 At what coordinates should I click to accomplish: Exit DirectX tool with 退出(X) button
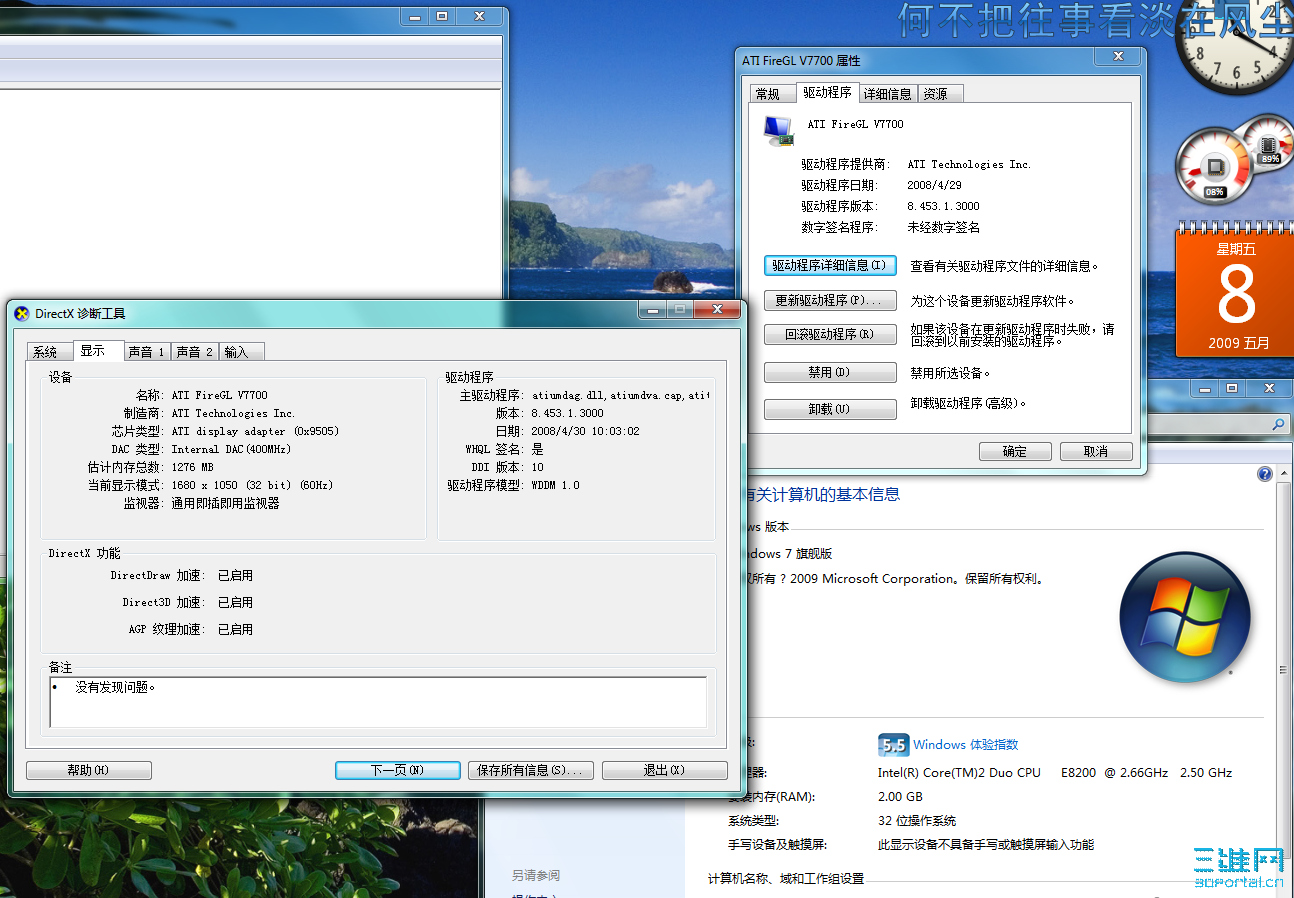click(665, 770)
